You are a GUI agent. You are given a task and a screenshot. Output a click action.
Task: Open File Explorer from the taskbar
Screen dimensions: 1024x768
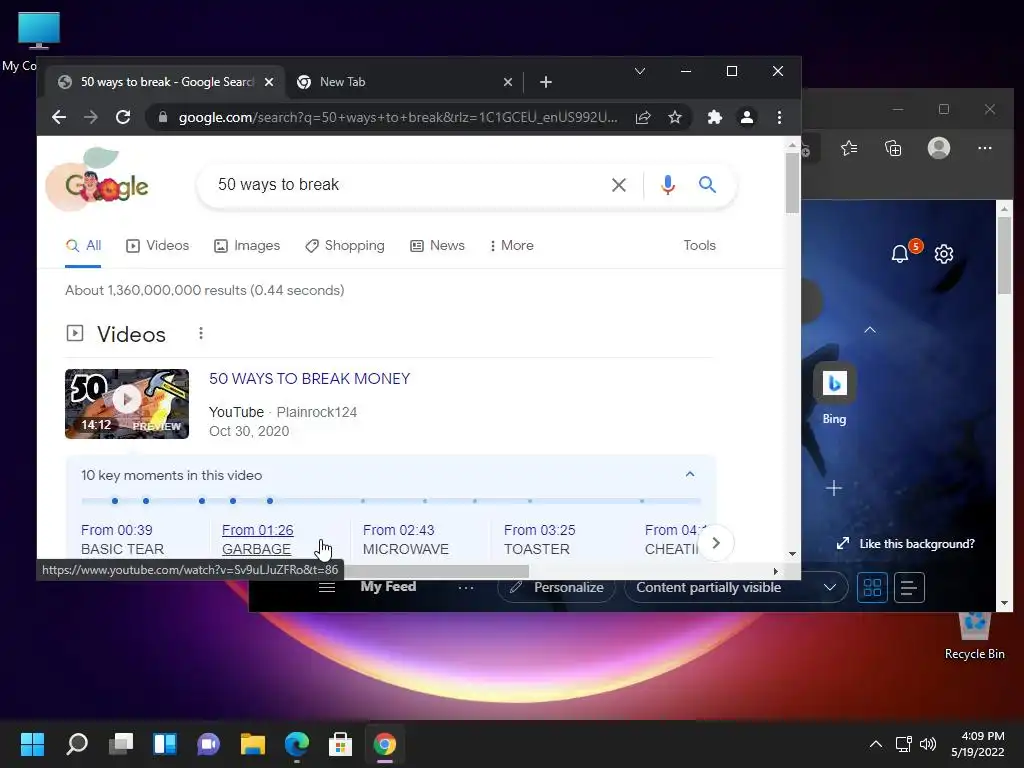pos(253,744)
